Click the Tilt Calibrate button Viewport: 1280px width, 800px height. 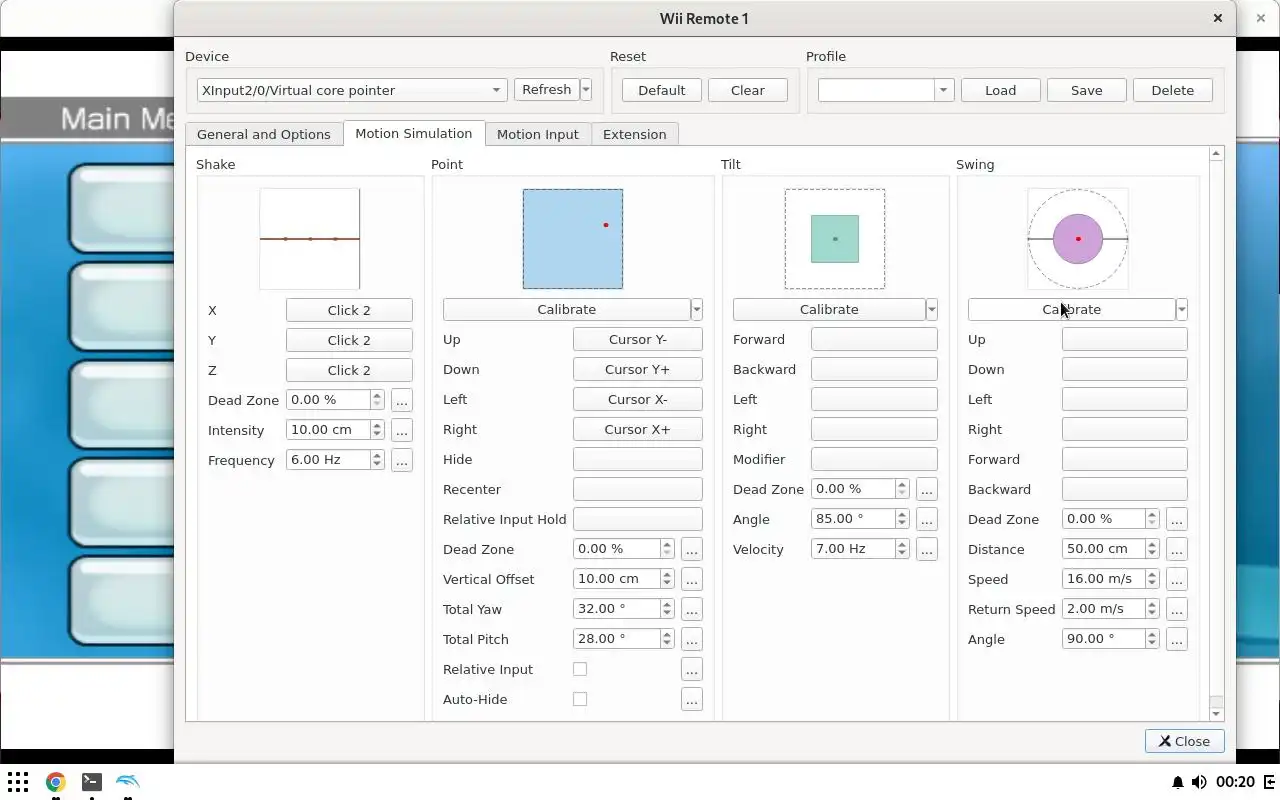pyautogui.click(x=829, y=309)
